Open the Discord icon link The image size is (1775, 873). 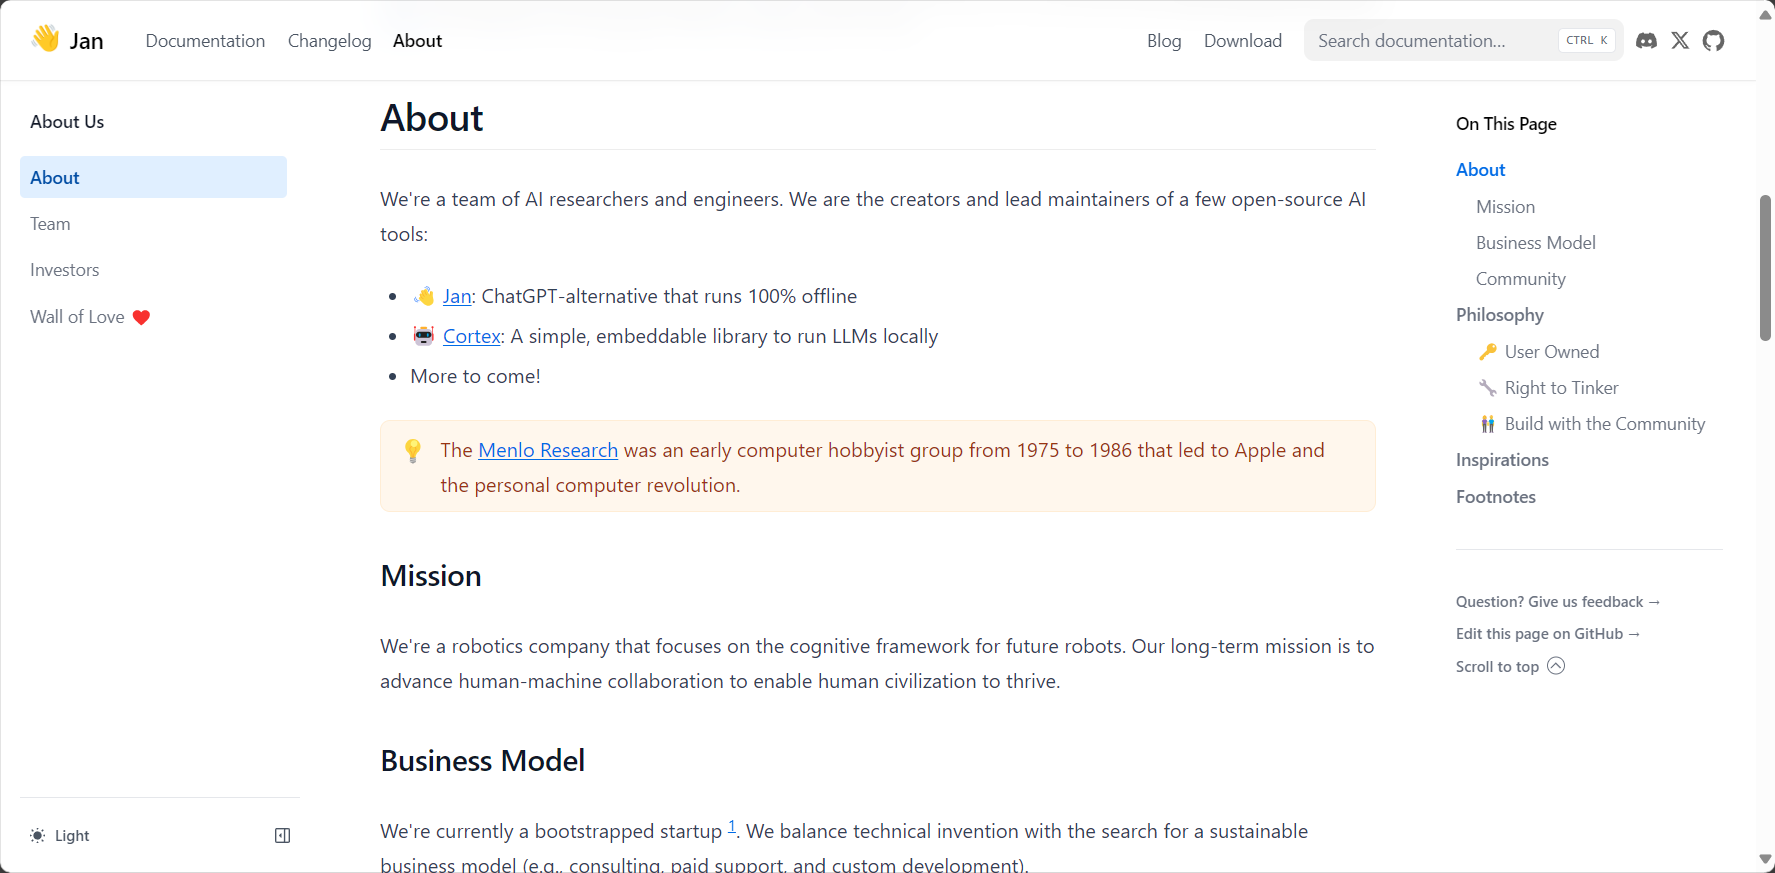point(1646,41)
